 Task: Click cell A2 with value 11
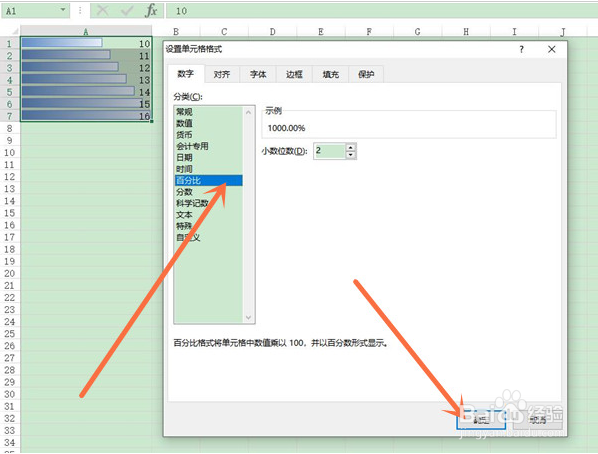click(x=86, y=55)
